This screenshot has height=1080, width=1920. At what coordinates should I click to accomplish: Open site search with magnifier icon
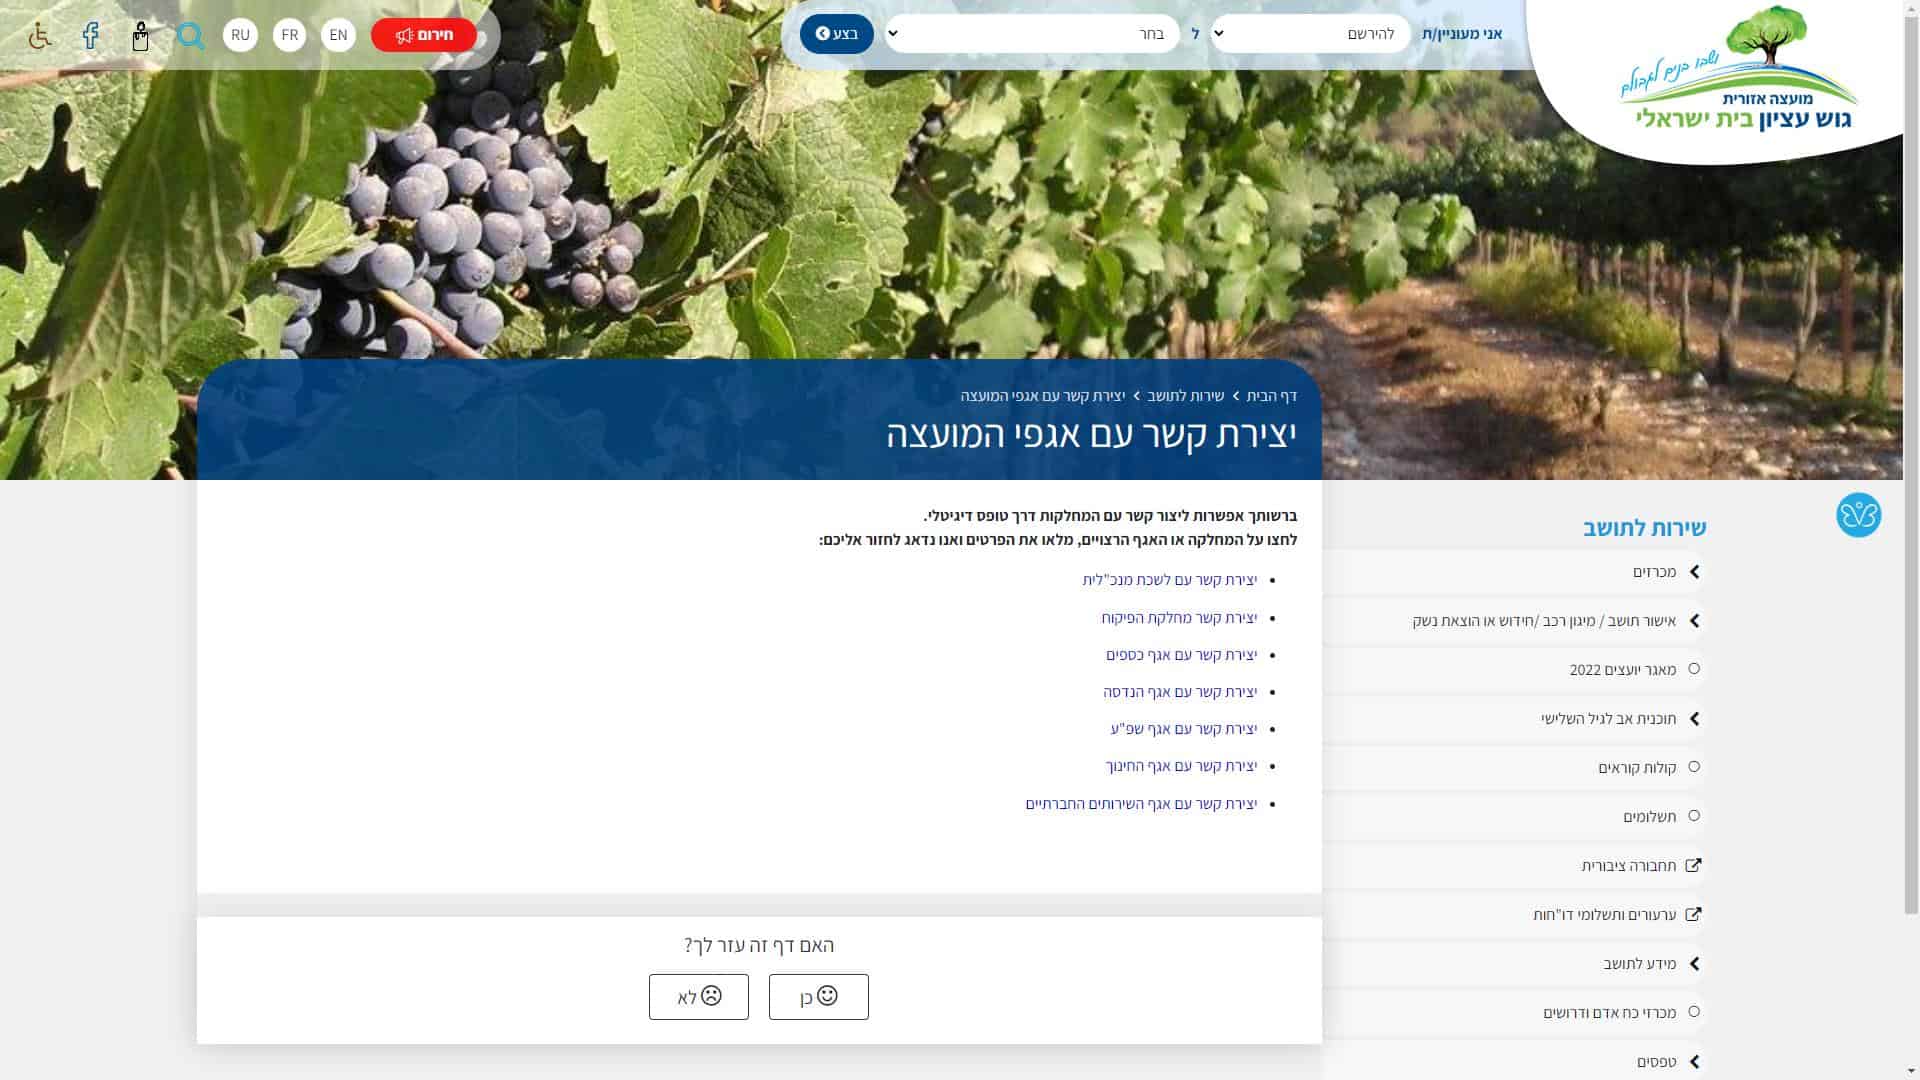[190, 36]
